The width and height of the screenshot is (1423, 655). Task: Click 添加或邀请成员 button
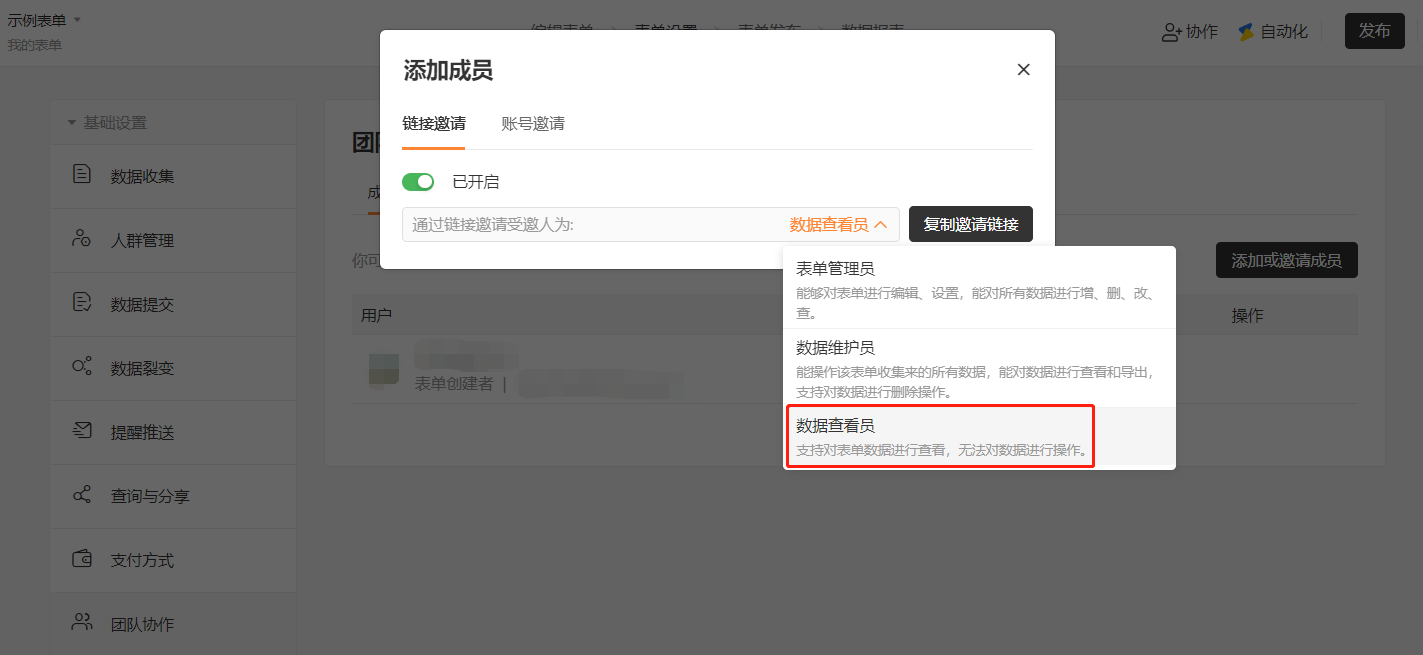[1286, 261]
